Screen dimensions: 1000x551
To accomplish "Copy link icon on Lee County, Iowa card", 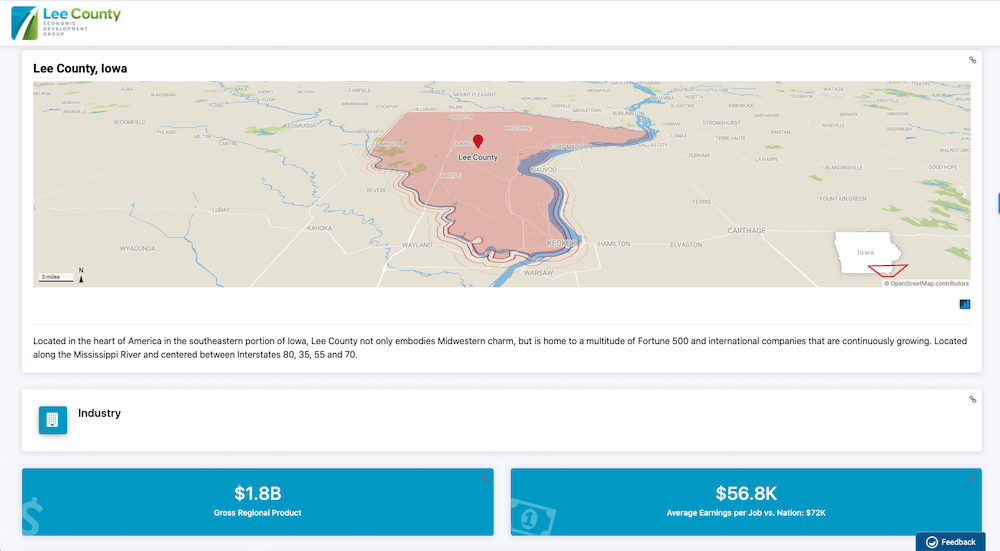I will click(x=973, y=60).
